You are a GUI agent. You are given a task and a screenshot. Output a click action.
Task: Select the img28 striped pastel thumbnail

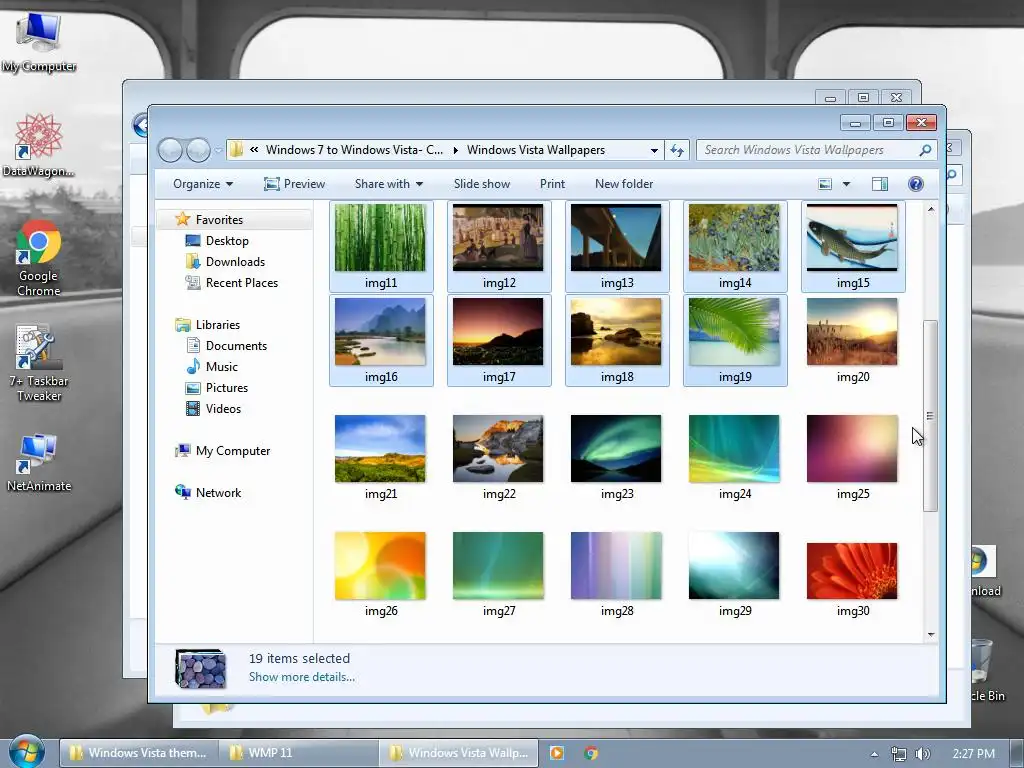(616, 574)
